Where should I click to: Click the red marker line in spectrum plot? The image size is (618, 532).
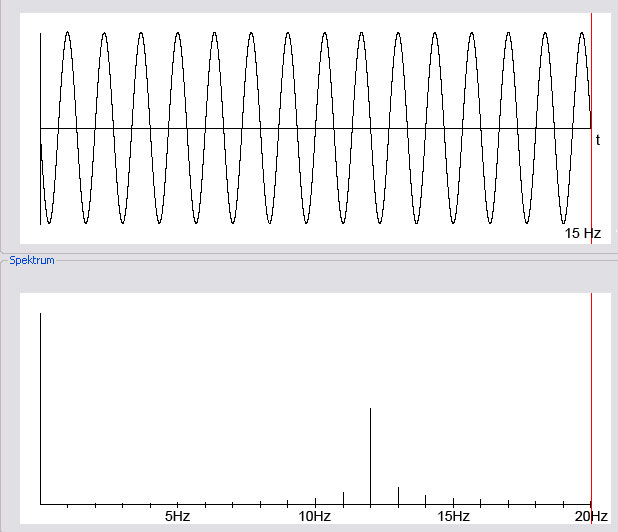(x=592, y=408)
